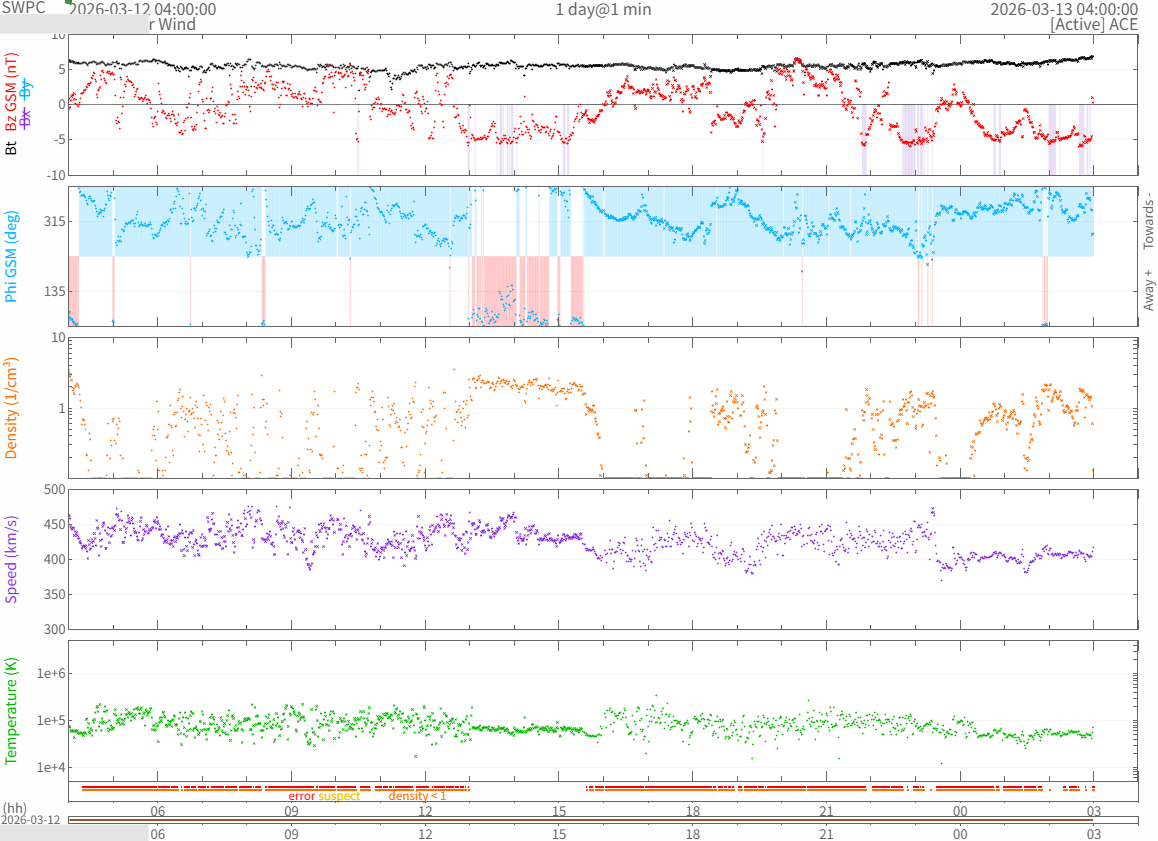Toggle the Bt series label
1158x841 pixels.
point(12,147)
